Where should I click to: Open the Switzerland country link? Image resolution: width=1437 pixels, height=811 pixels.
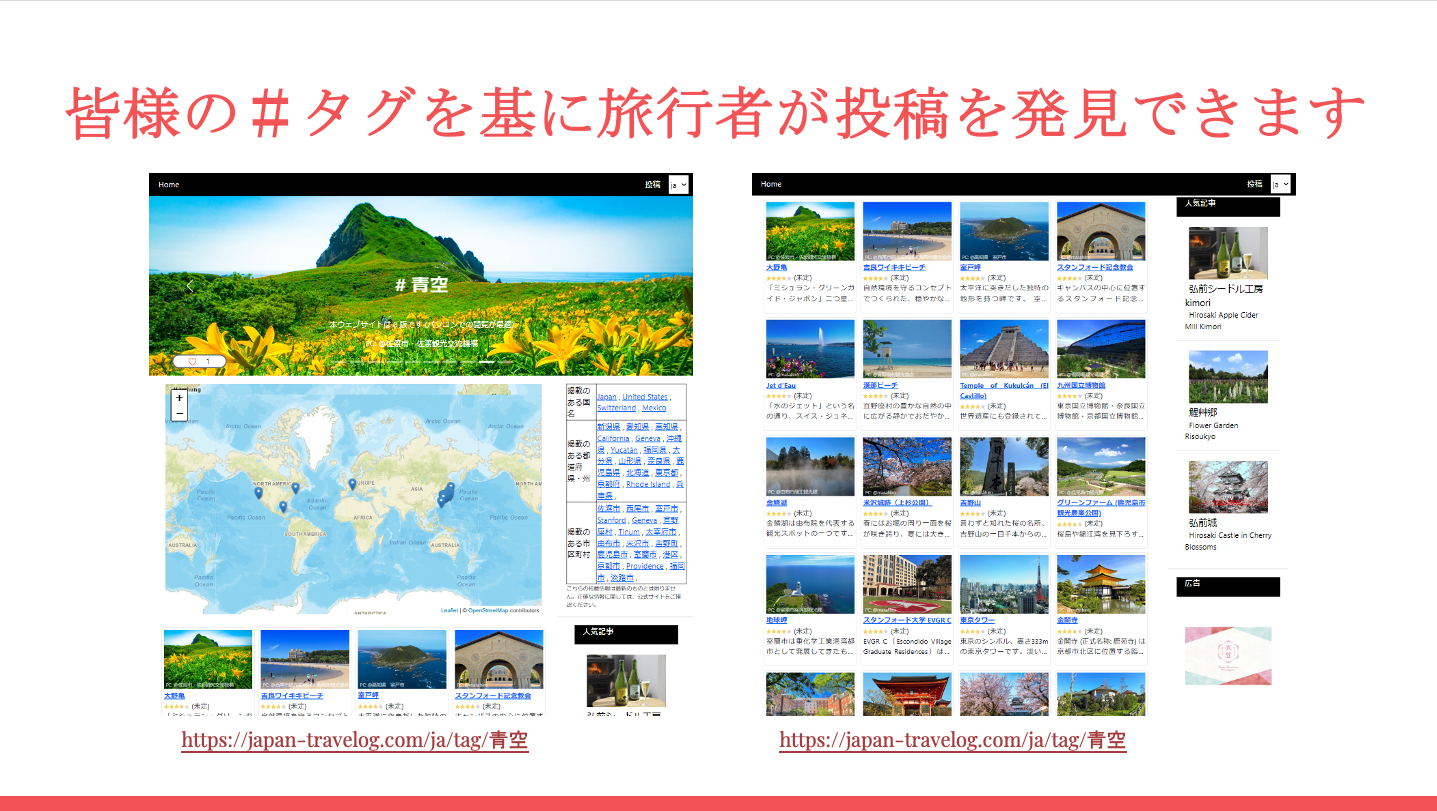[x=617, y=408]
